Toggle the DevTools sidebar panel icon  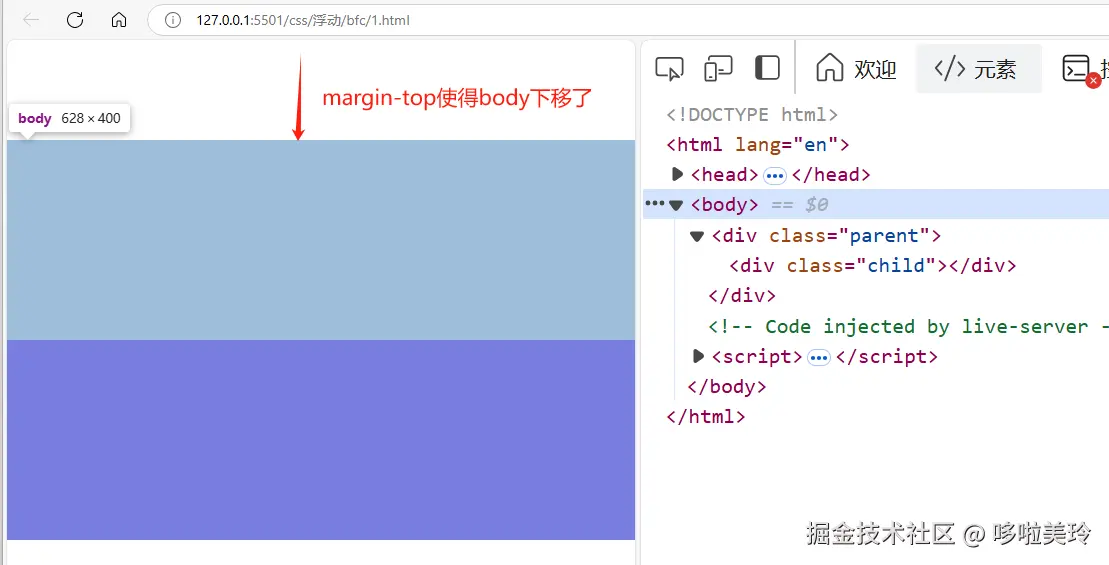tap(767, 69)
